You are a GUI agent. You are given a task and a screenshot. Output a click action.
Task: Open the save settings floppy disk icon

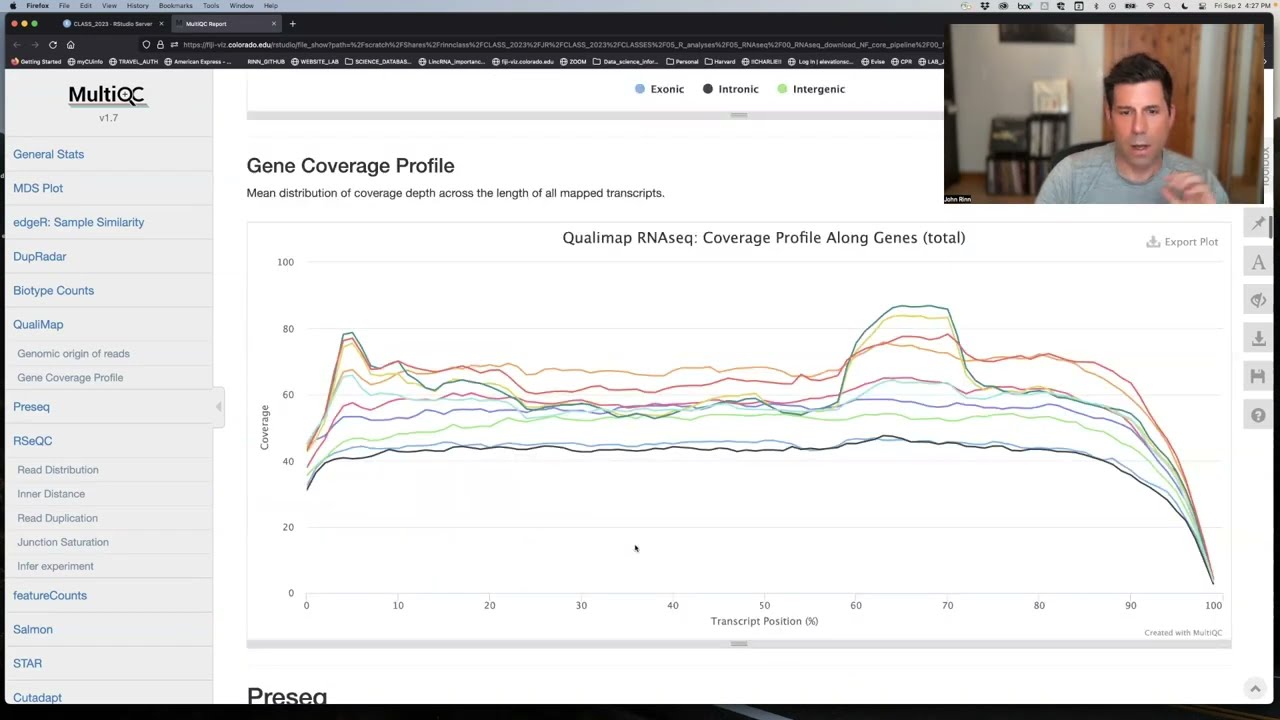click(x=1258, y=377)
